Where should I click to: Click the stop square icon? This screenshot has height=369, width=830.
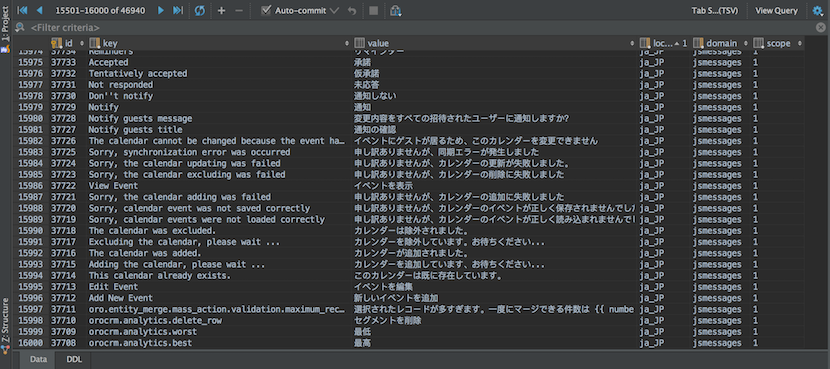(x=374, y=10)
